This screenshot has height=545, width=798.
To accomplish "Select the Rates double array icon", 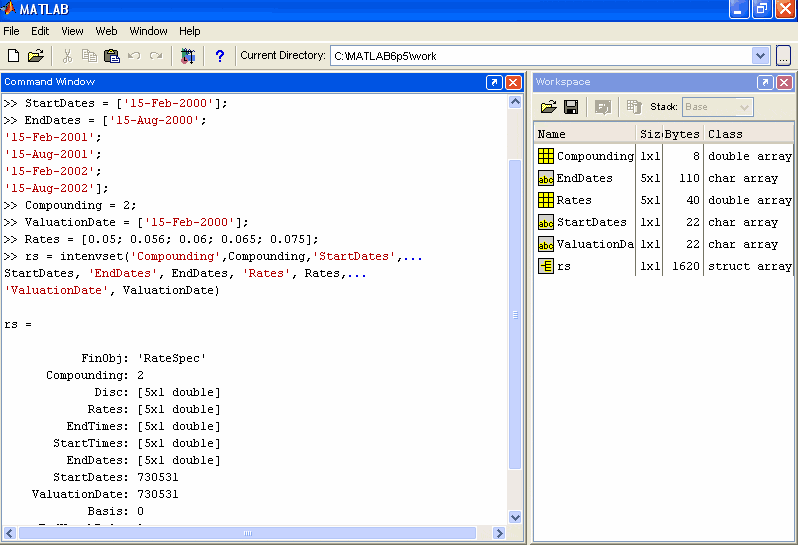I will 546,200.
